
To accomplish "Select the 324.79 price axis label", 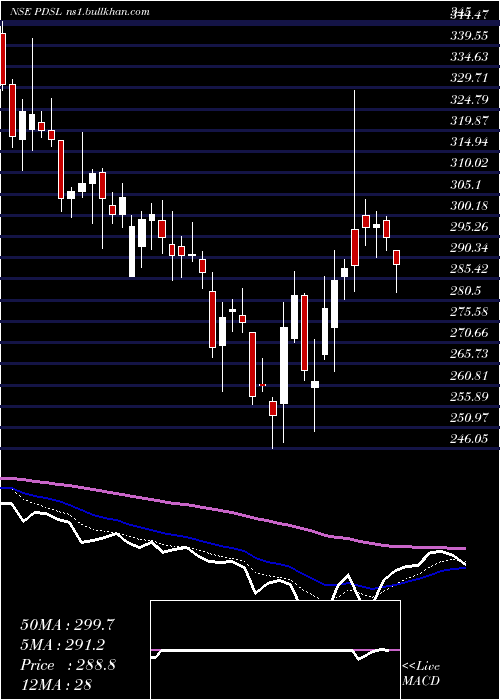I will [469, 100].
